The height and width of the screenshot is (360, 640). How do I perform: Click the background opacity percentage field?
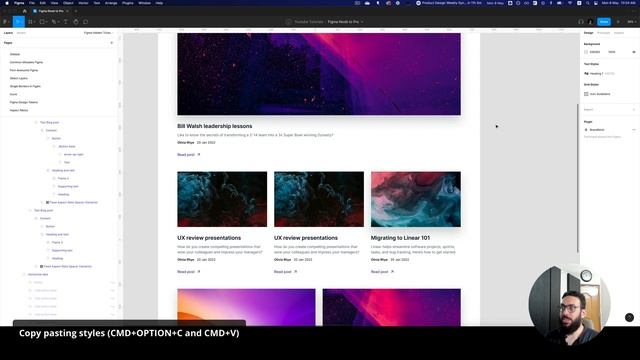click(612, 52)
